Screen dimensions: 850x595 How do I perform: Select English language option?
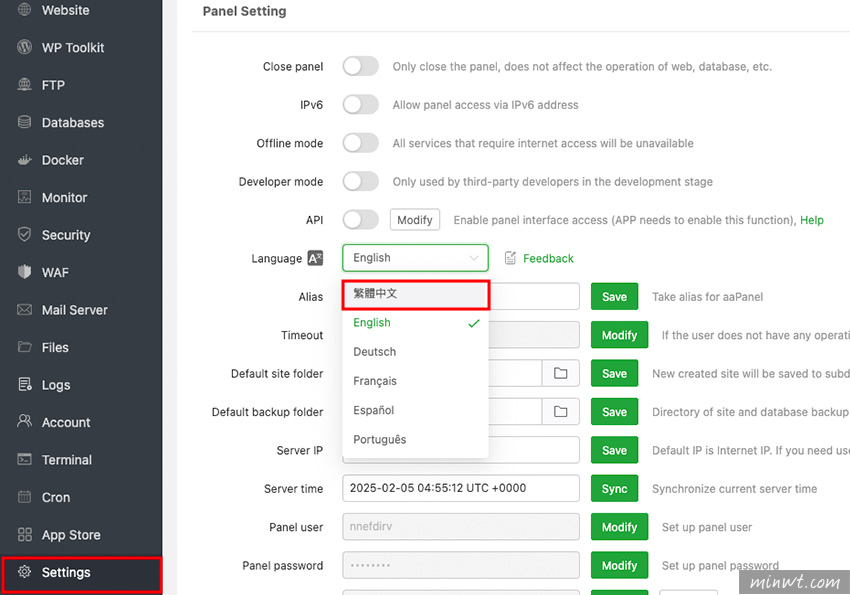(x=415, y=323)
